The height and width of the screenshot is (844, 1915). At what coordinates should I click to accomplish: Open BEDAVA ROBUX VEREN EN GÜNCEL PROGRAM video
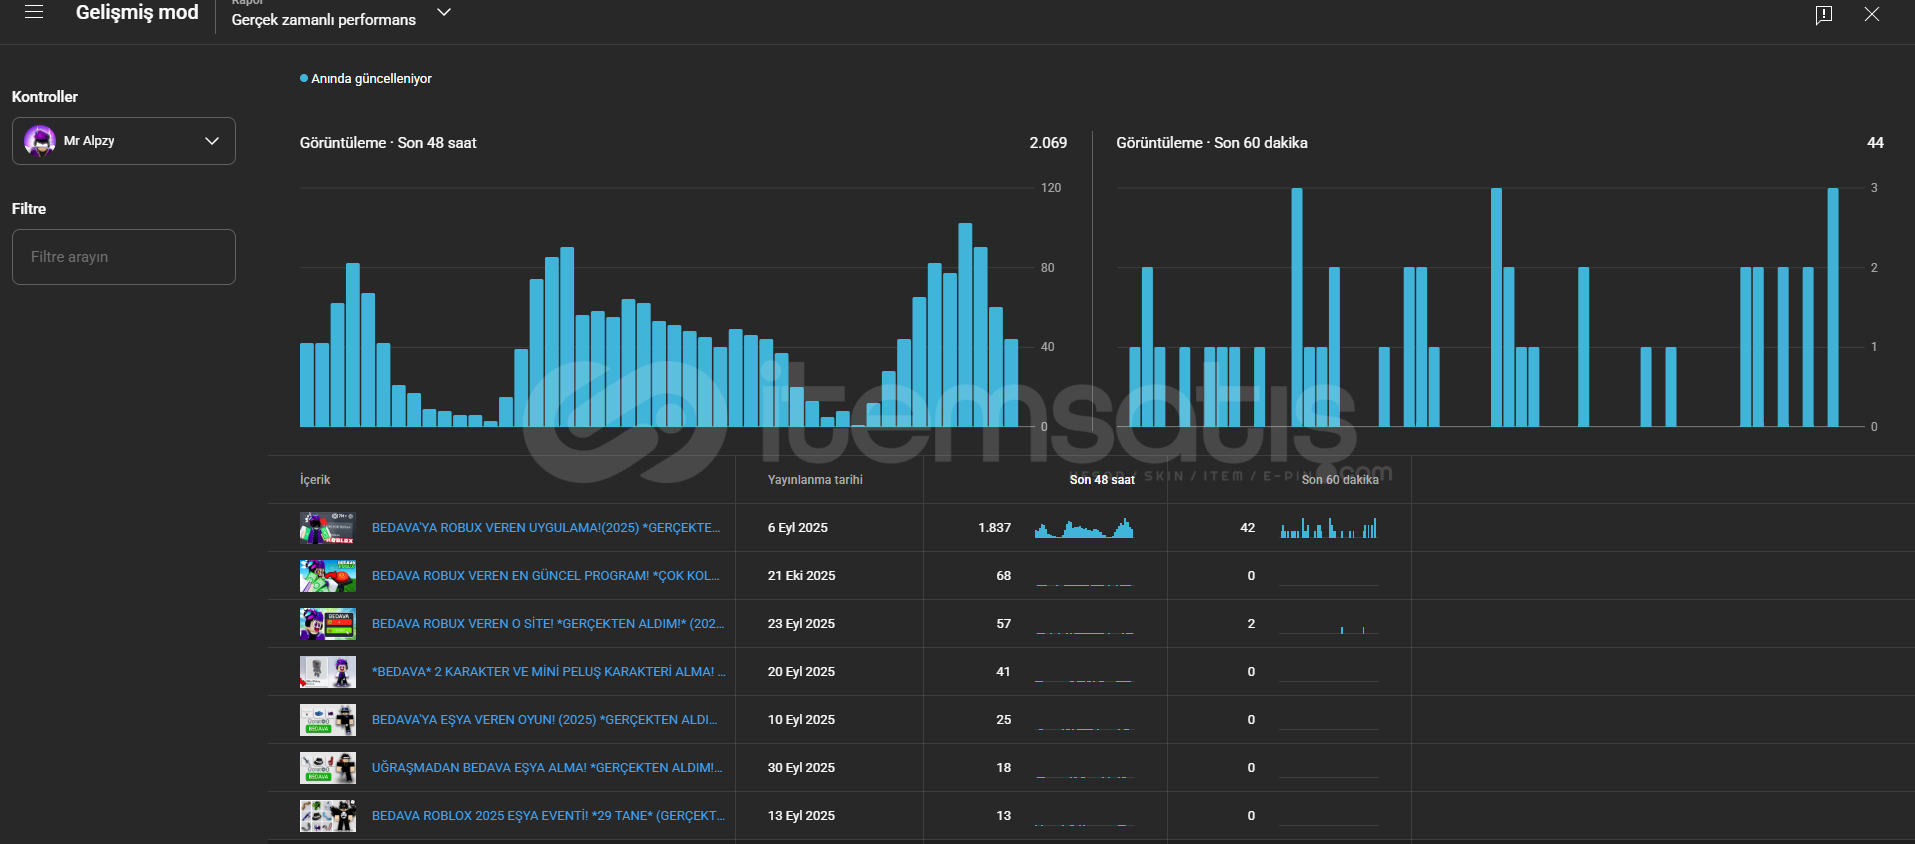(545, 576)
